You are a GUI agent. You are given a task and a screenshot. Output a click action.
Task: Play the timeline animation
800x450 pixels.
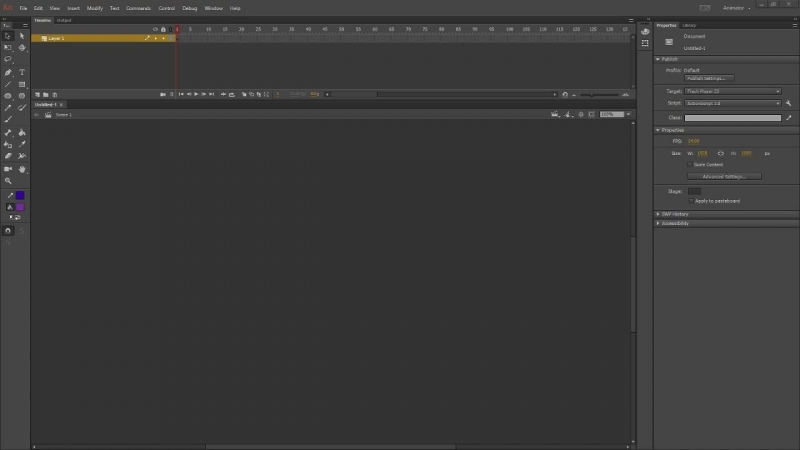click(196, 94)
